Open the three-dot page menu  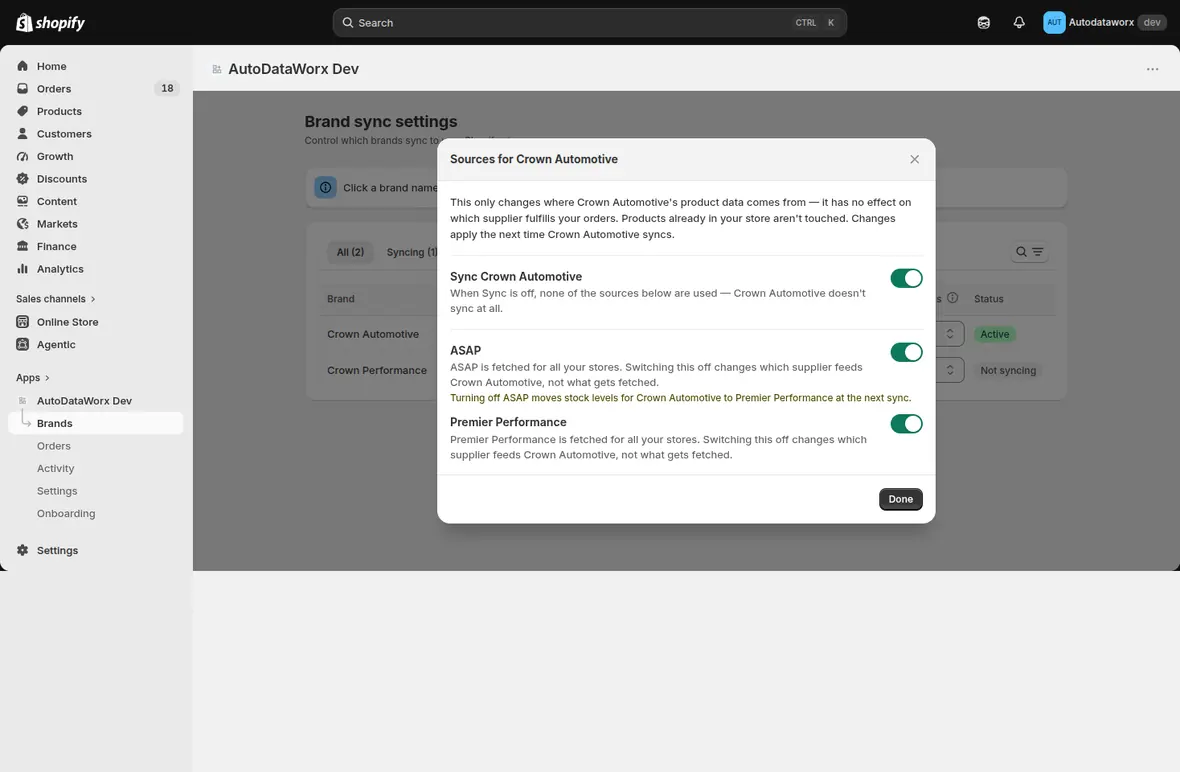tap(1152, 69)
